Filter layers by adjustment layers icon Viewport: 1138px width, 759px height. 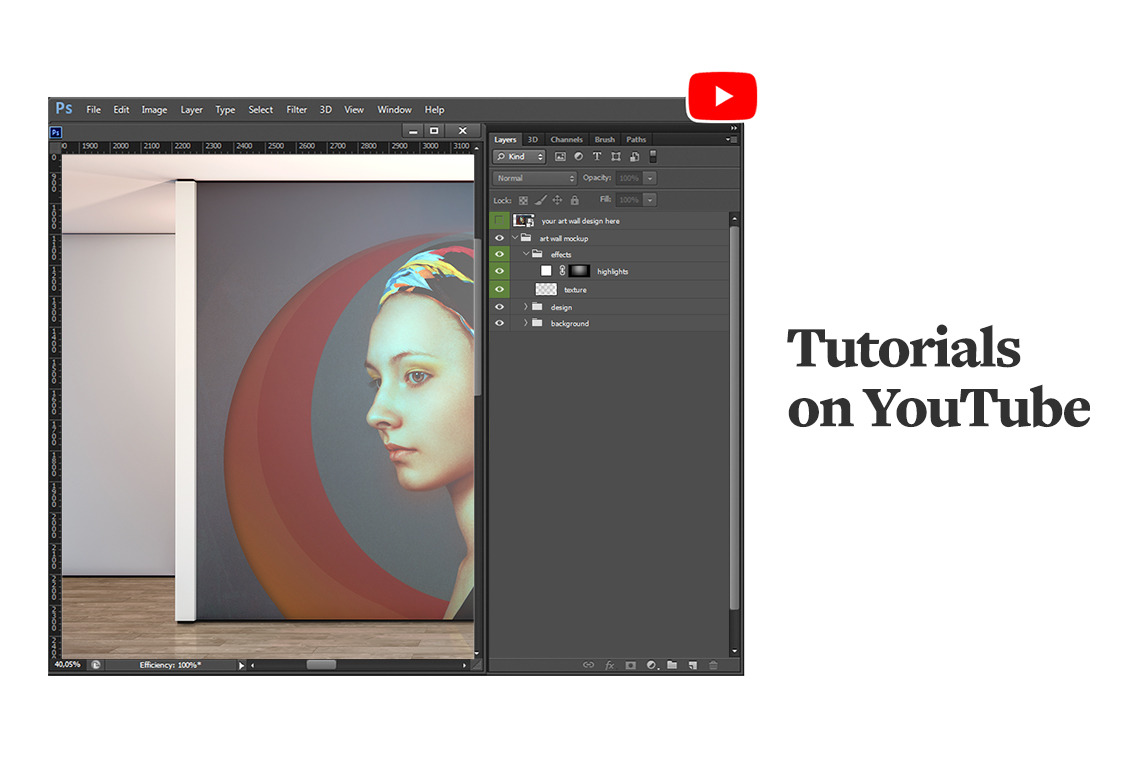(578, 157)
